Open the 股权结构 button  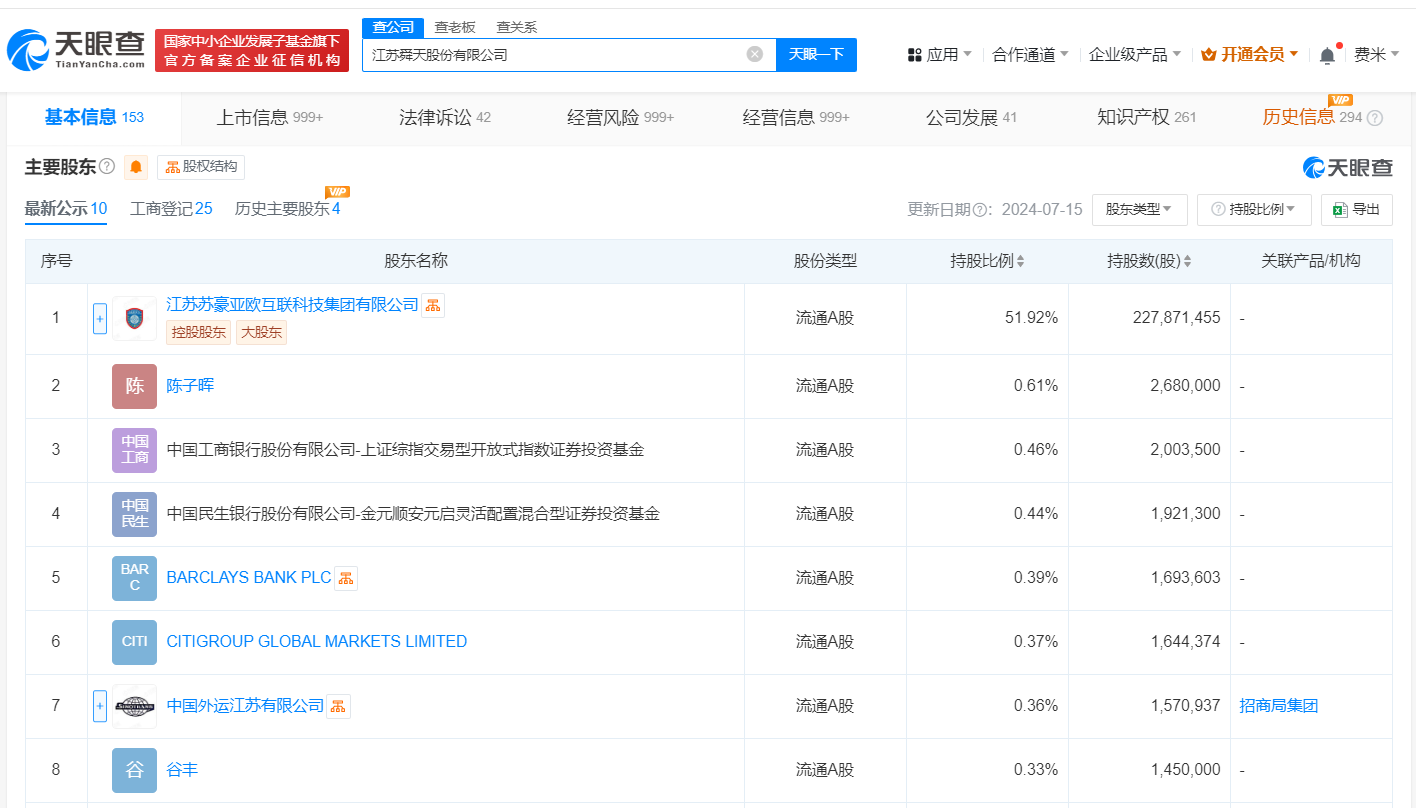point(201,167)
